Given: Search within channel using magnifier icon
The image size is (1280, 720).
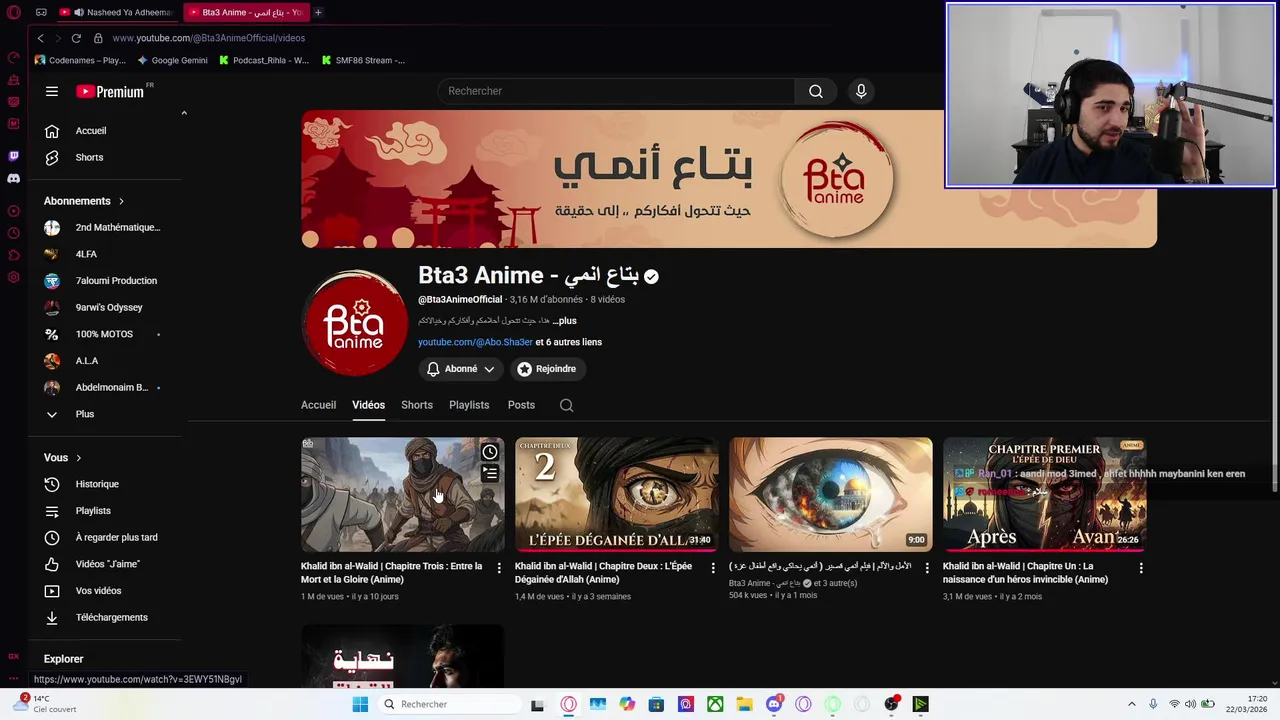Looking at the screenshot, I should [566, 405].
